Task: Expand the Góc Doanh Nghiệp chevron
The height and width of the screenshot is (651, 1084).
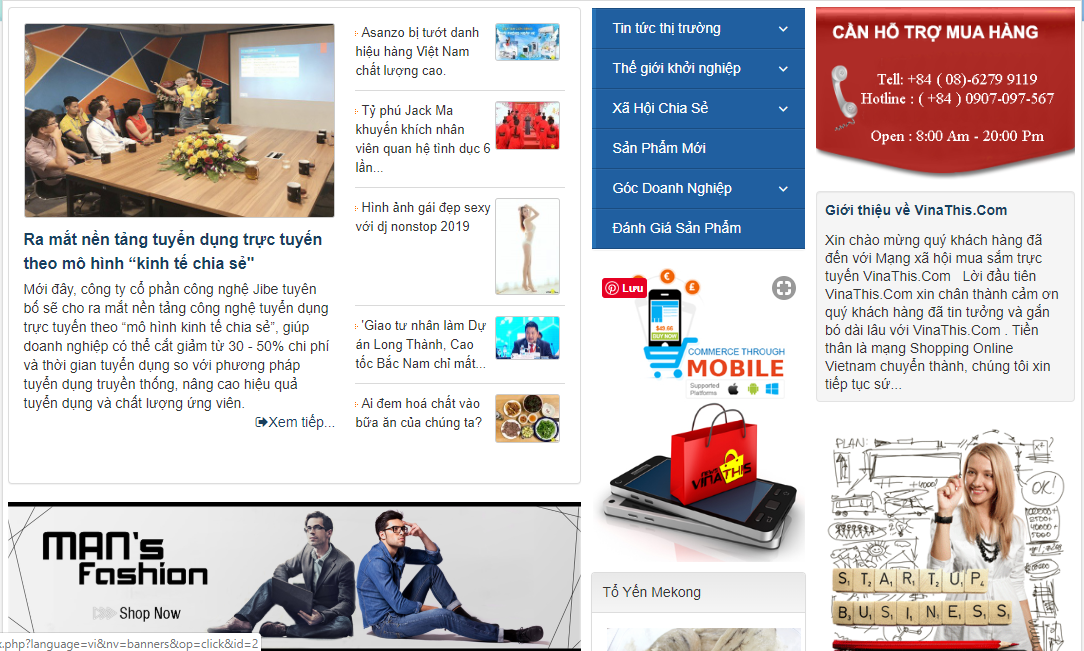Action: click(x=783, y=189)
